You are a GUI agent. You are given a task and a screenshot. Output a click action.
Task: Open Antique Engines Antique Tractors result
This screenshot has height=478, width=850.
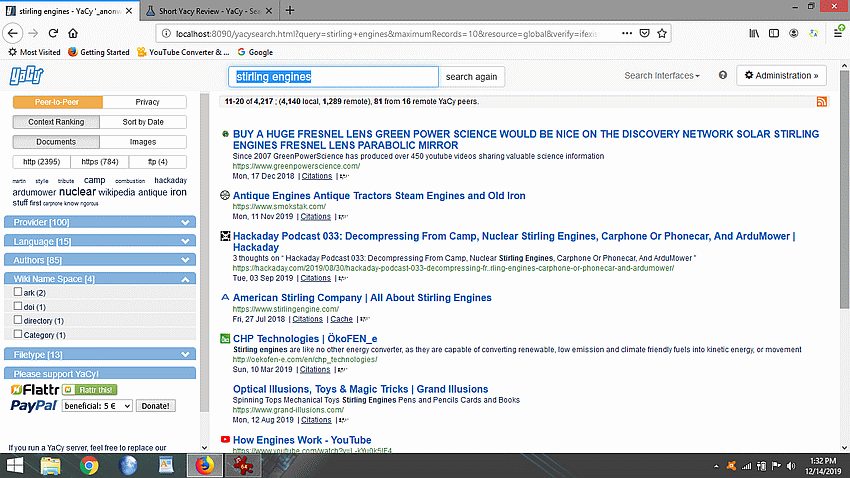(379, 196)
